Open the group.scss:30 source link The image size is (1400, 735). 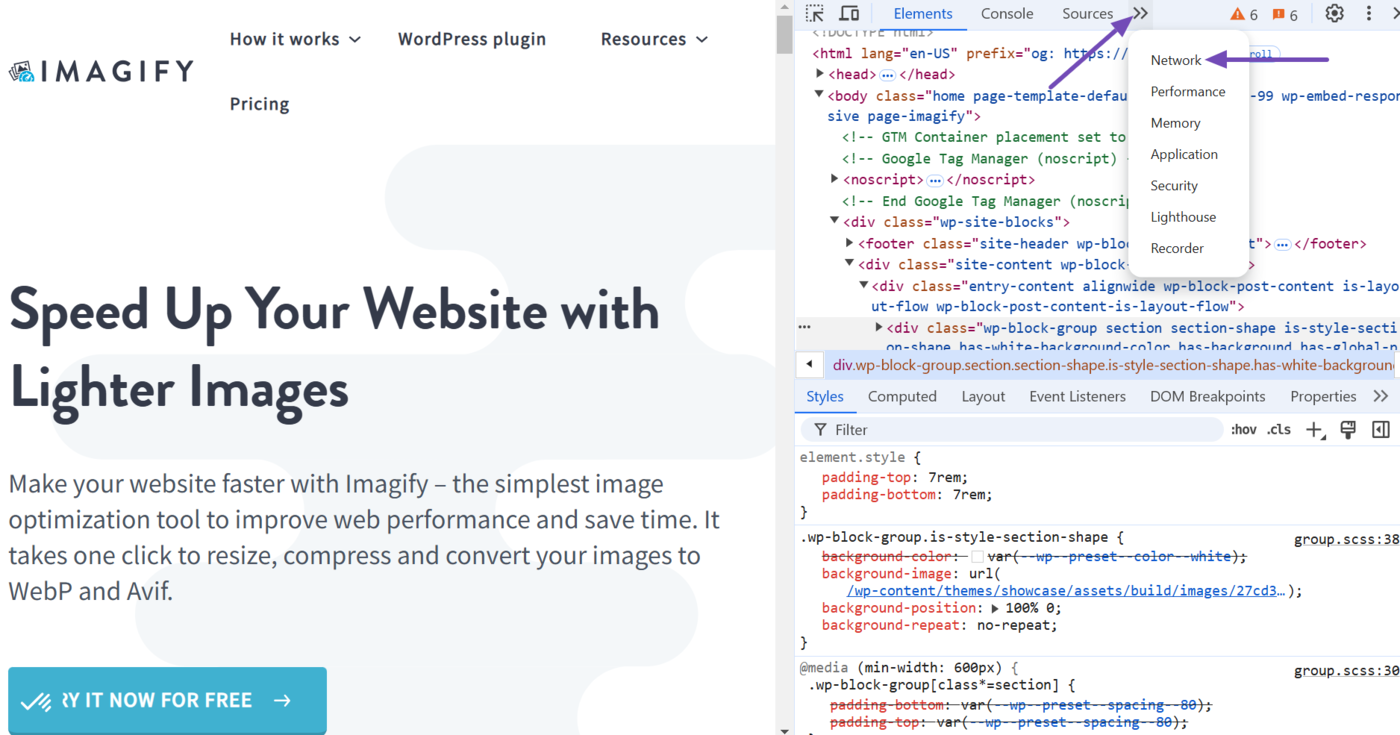(1346, 671)
